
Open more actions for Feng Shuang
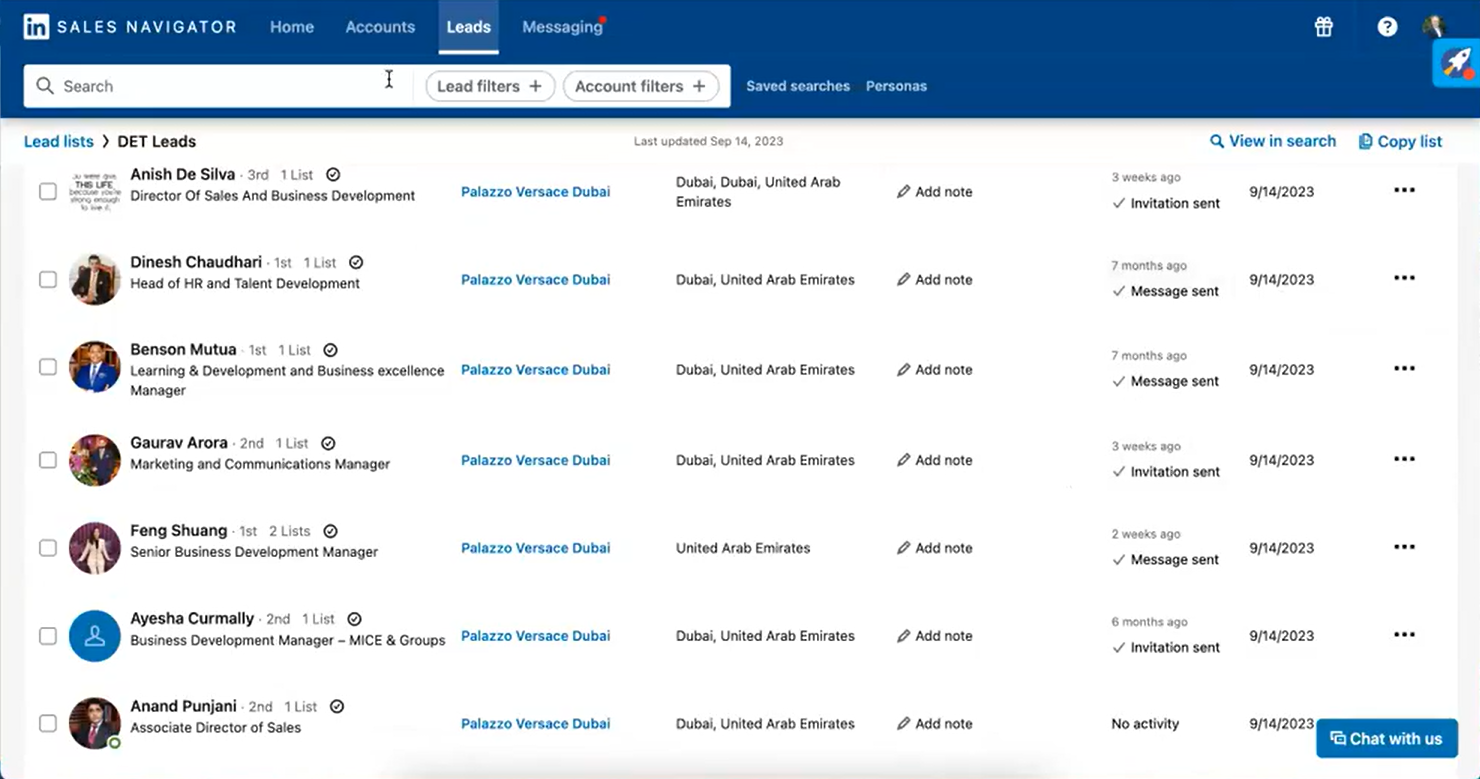pyautogui.click(x=1404, y=547)
